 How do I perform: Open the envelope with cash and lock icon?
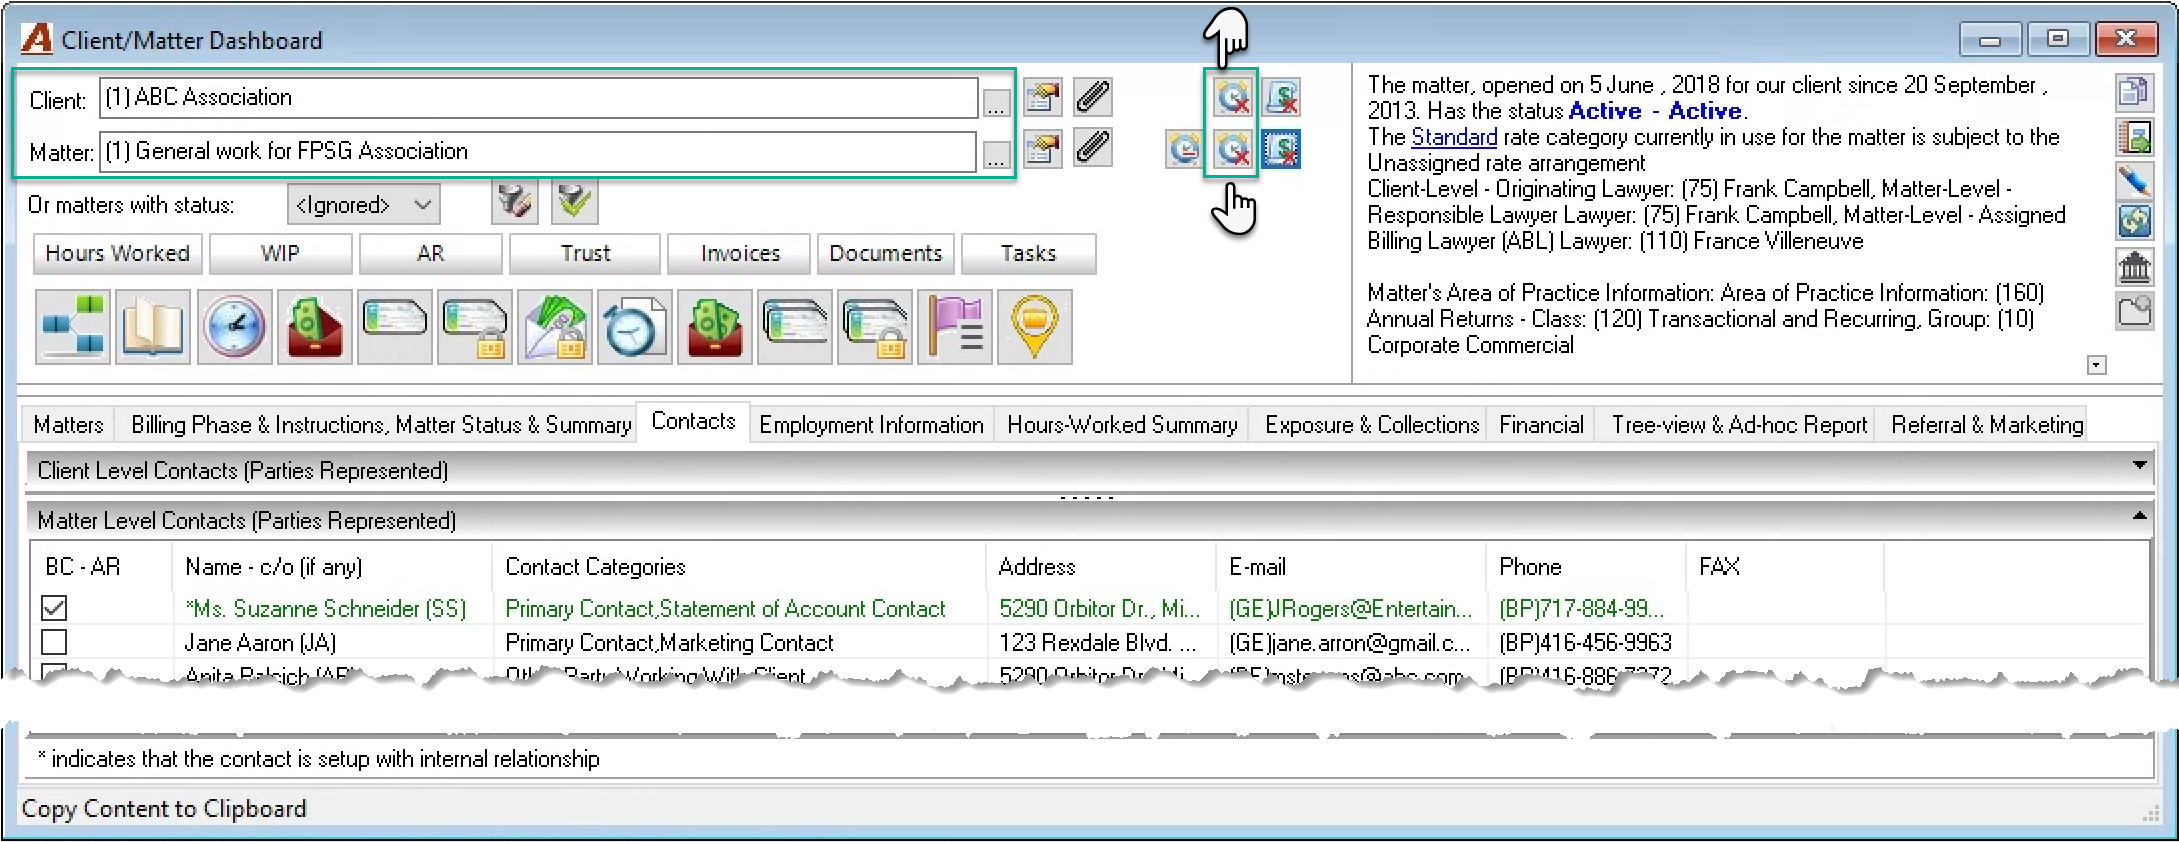pos(555,326)
